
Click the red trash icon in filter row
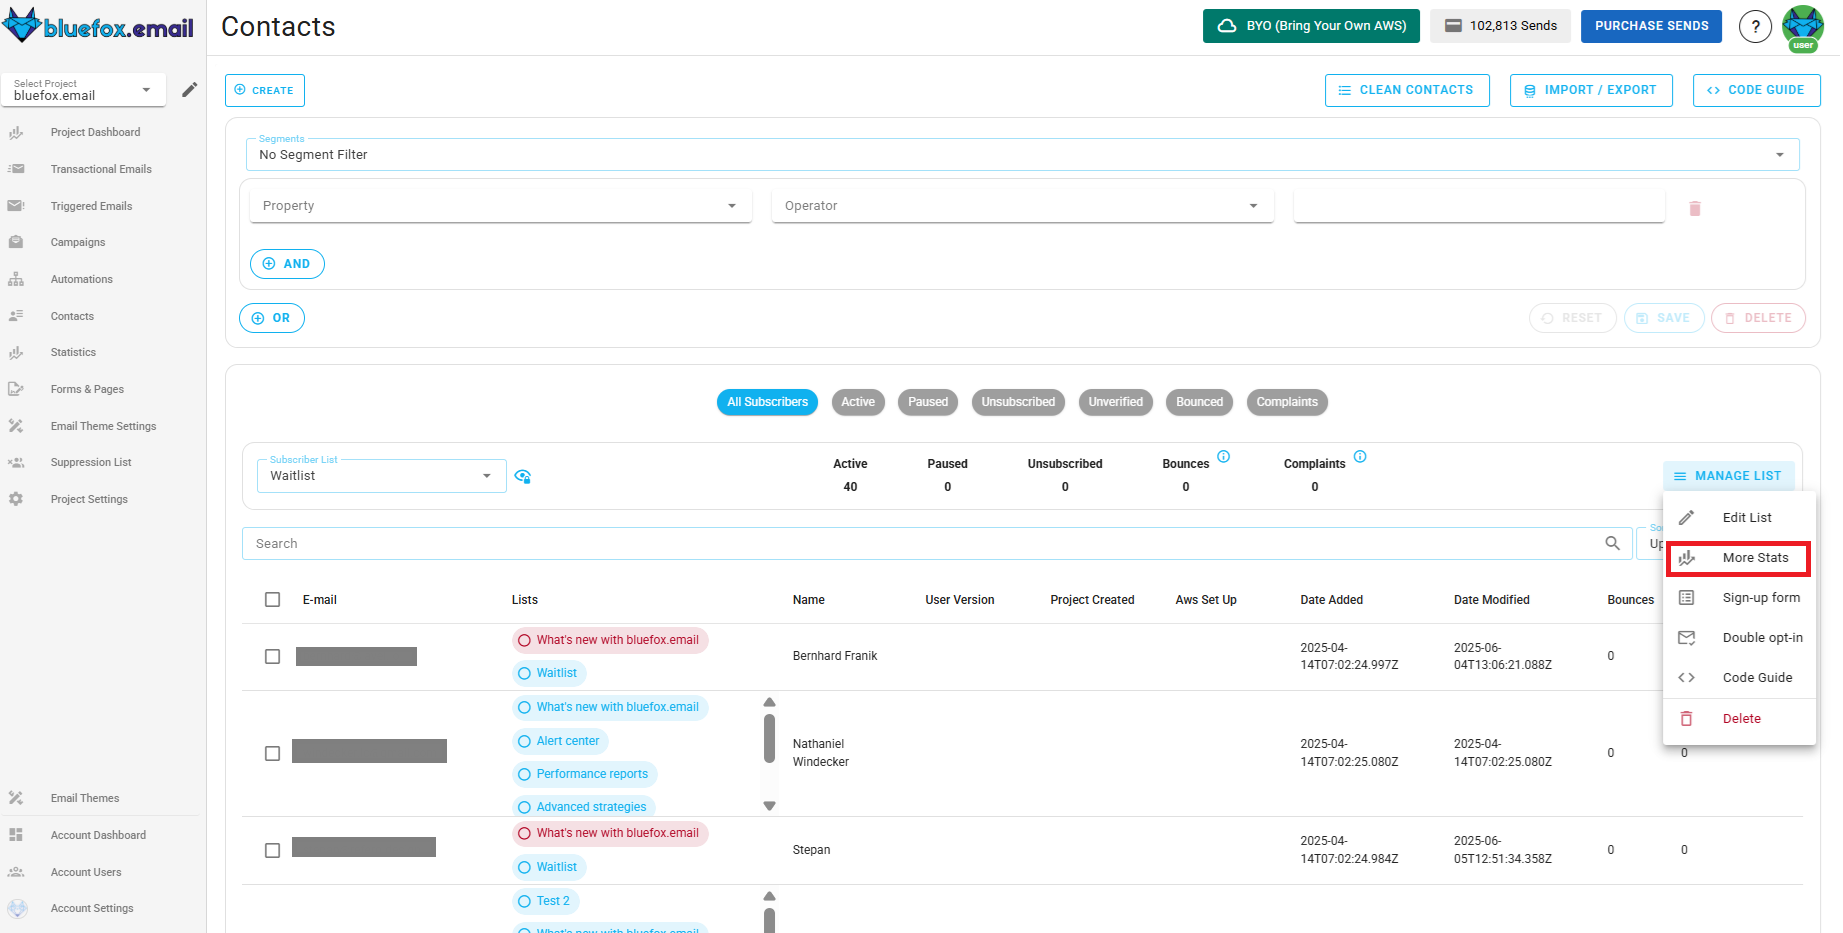[1694, 208]
